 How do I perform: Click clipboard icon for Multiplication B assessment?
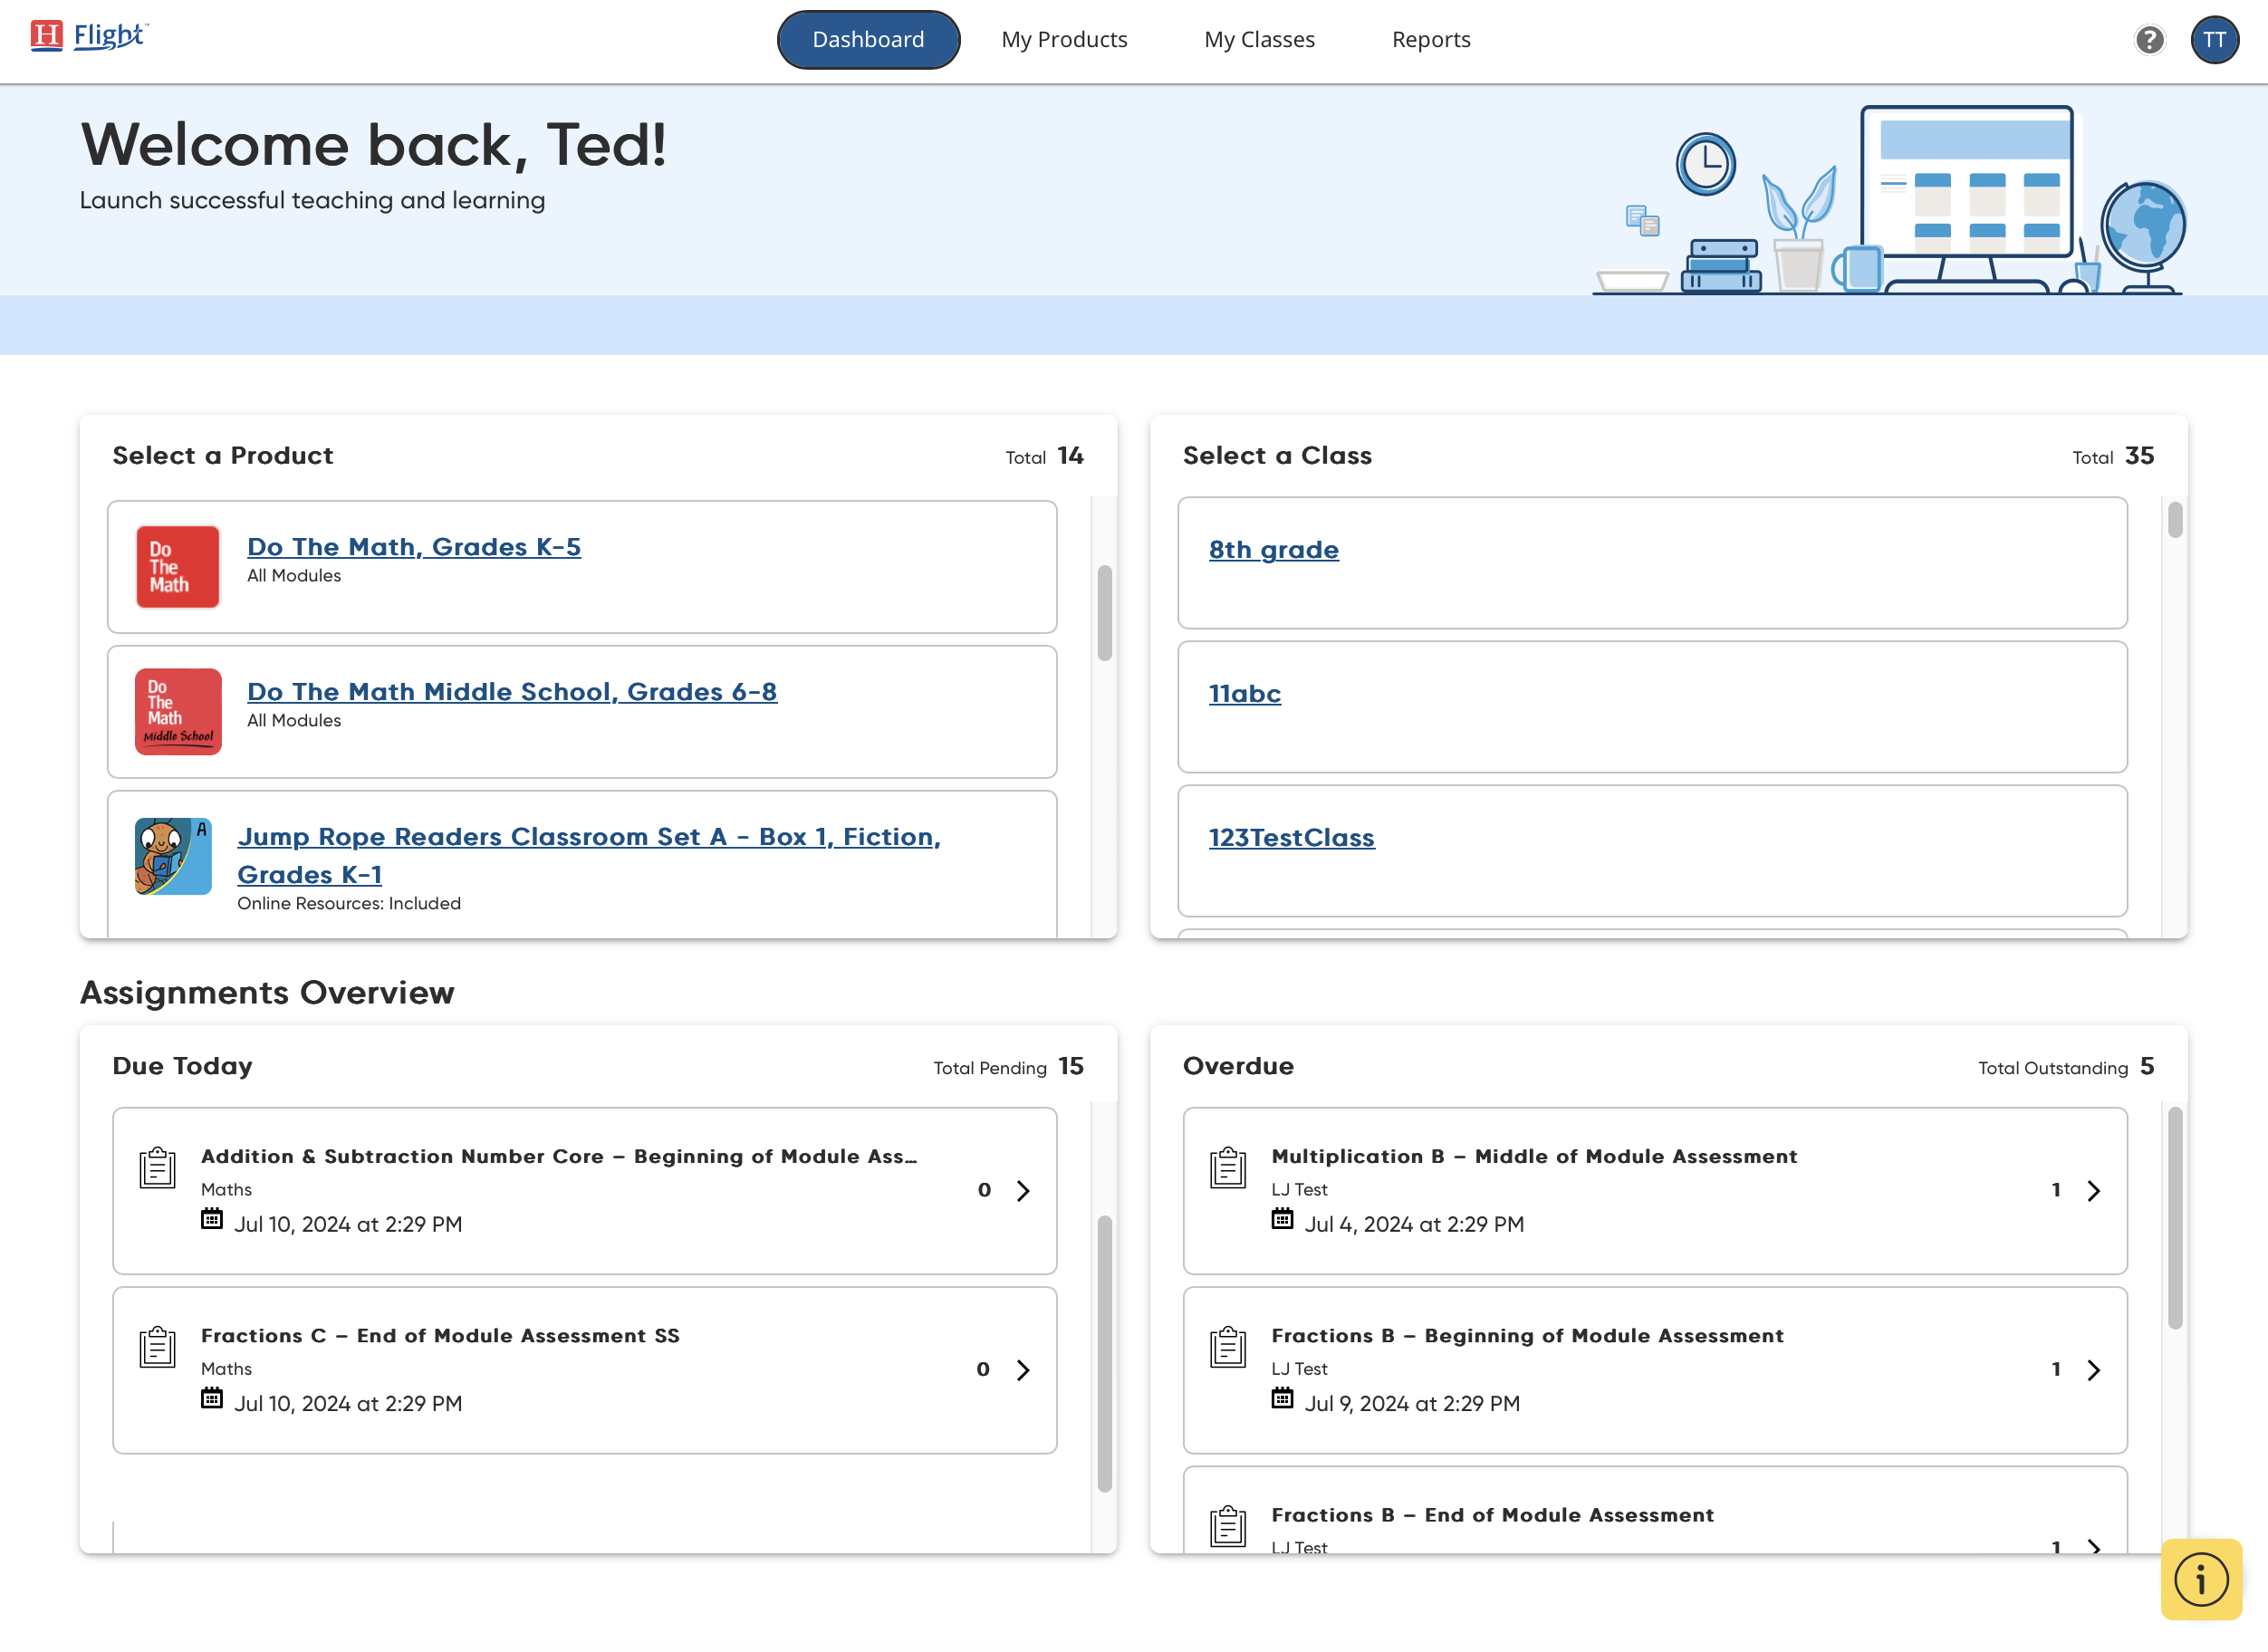tap(1228, 1167)
